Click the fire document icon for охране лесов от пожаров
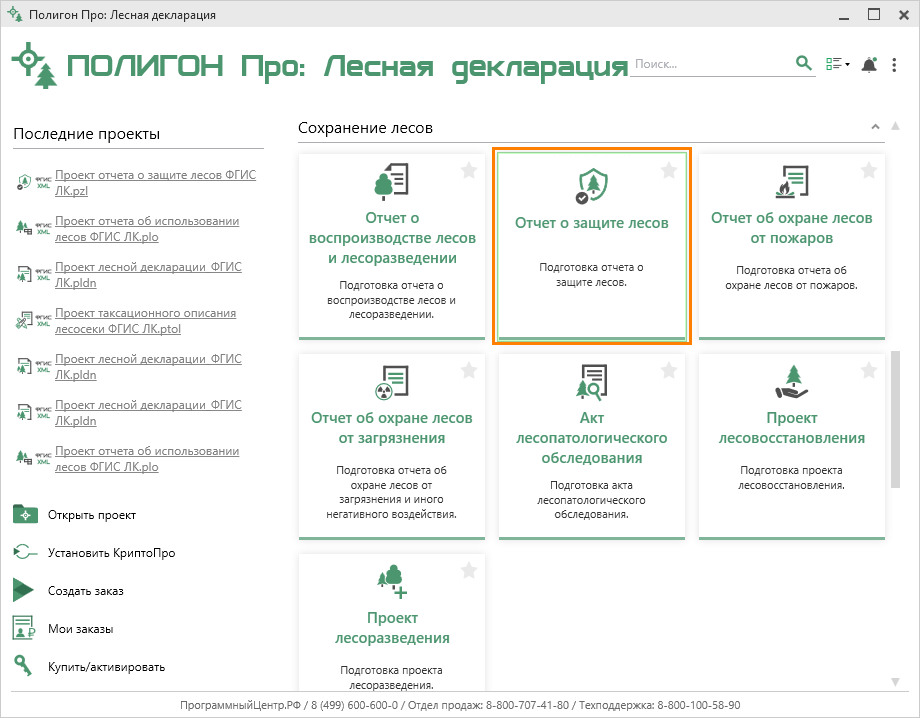Image resolution: width=920 pixels, height=718 pixels. coord(792,181)
